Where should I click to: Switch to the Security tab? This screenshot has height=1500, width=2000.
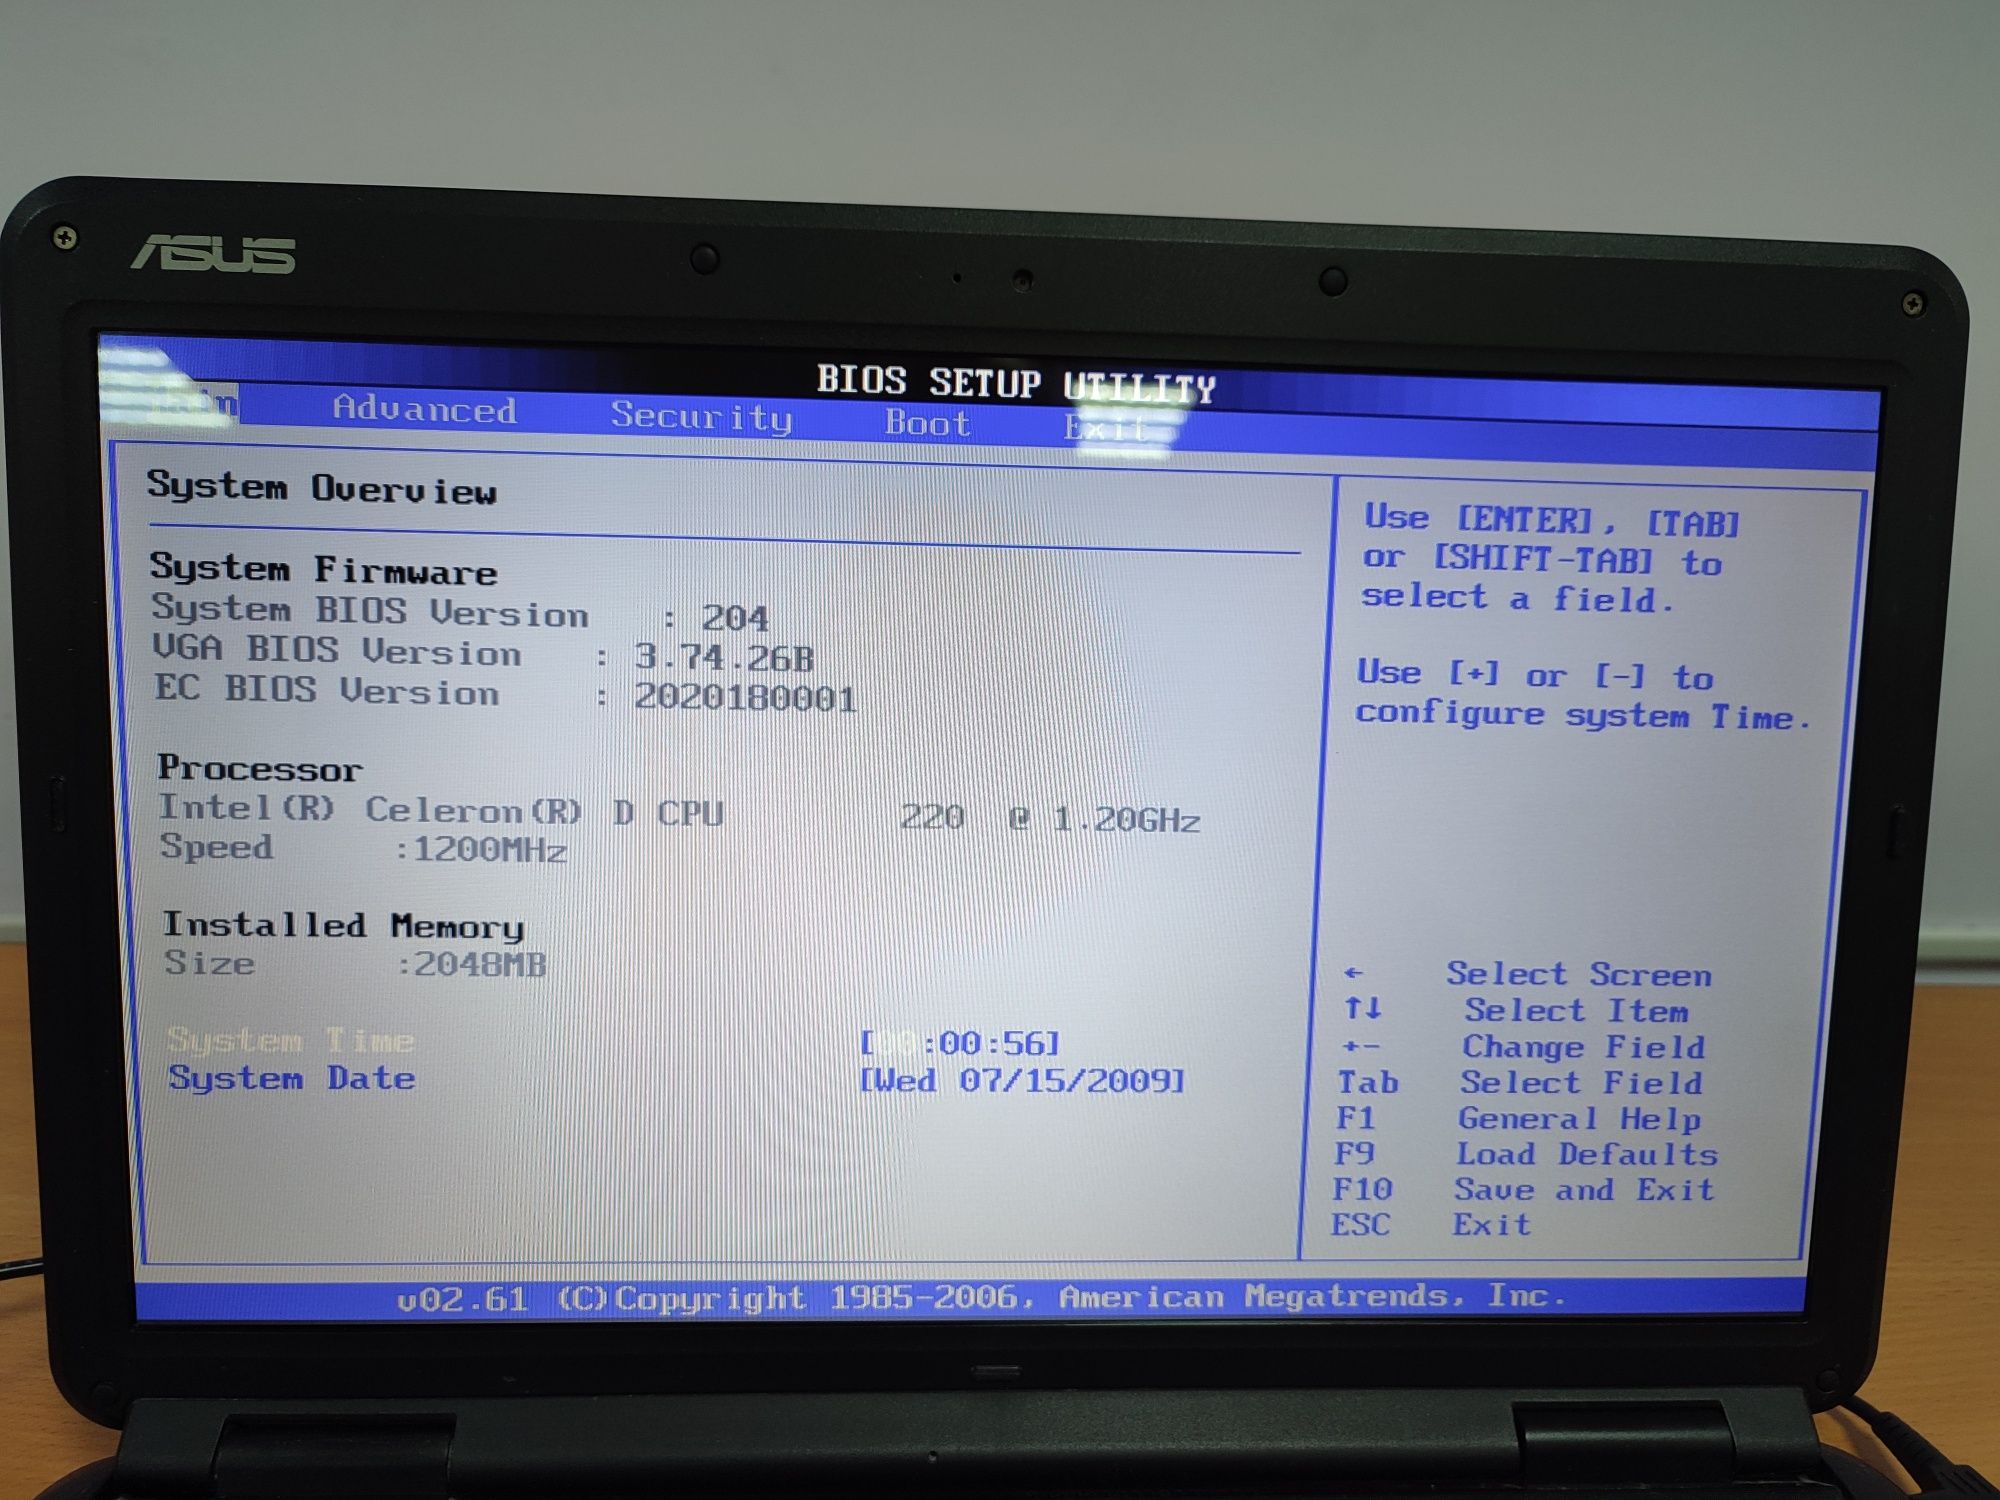coord(702,416)
